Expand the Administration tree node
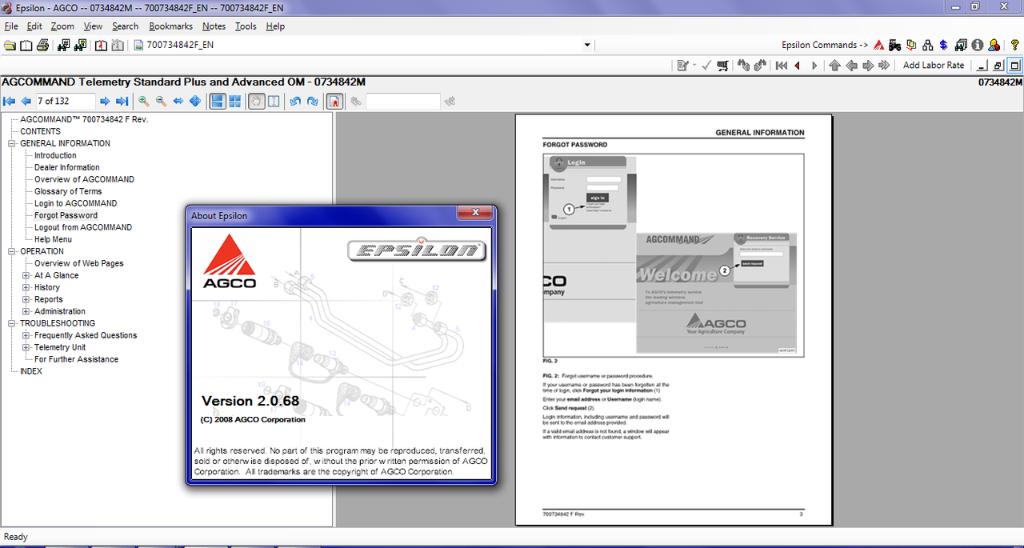This screenshot has height=548, width=1024. coord(26,312)
